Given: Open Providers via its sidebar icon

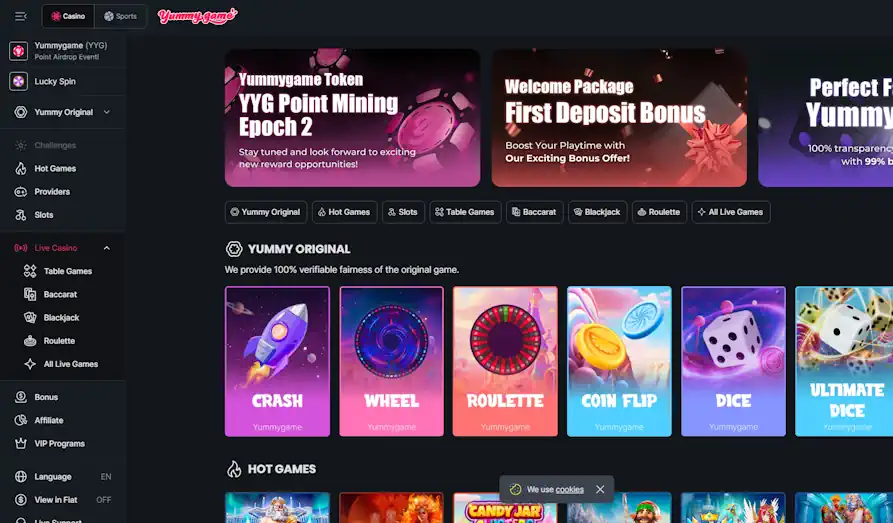Looking at the screenshot, I should point(21,192).
